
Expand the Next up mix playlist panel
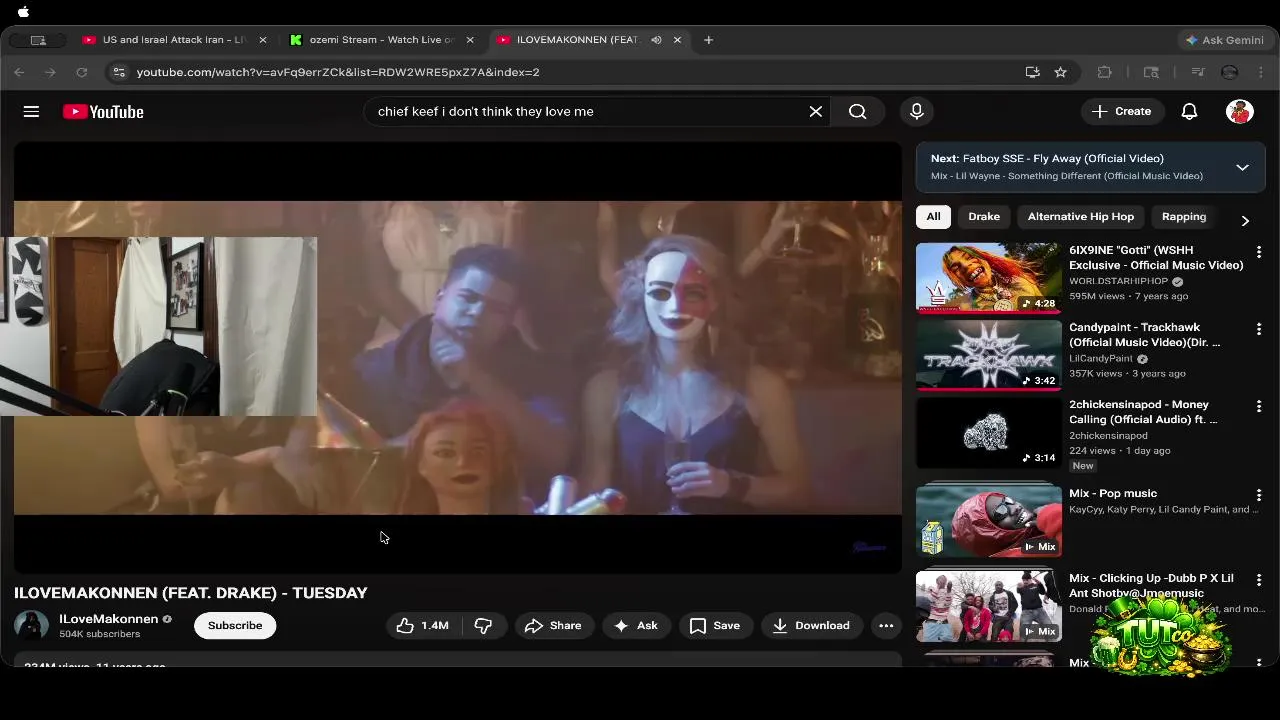(1242, 167)
